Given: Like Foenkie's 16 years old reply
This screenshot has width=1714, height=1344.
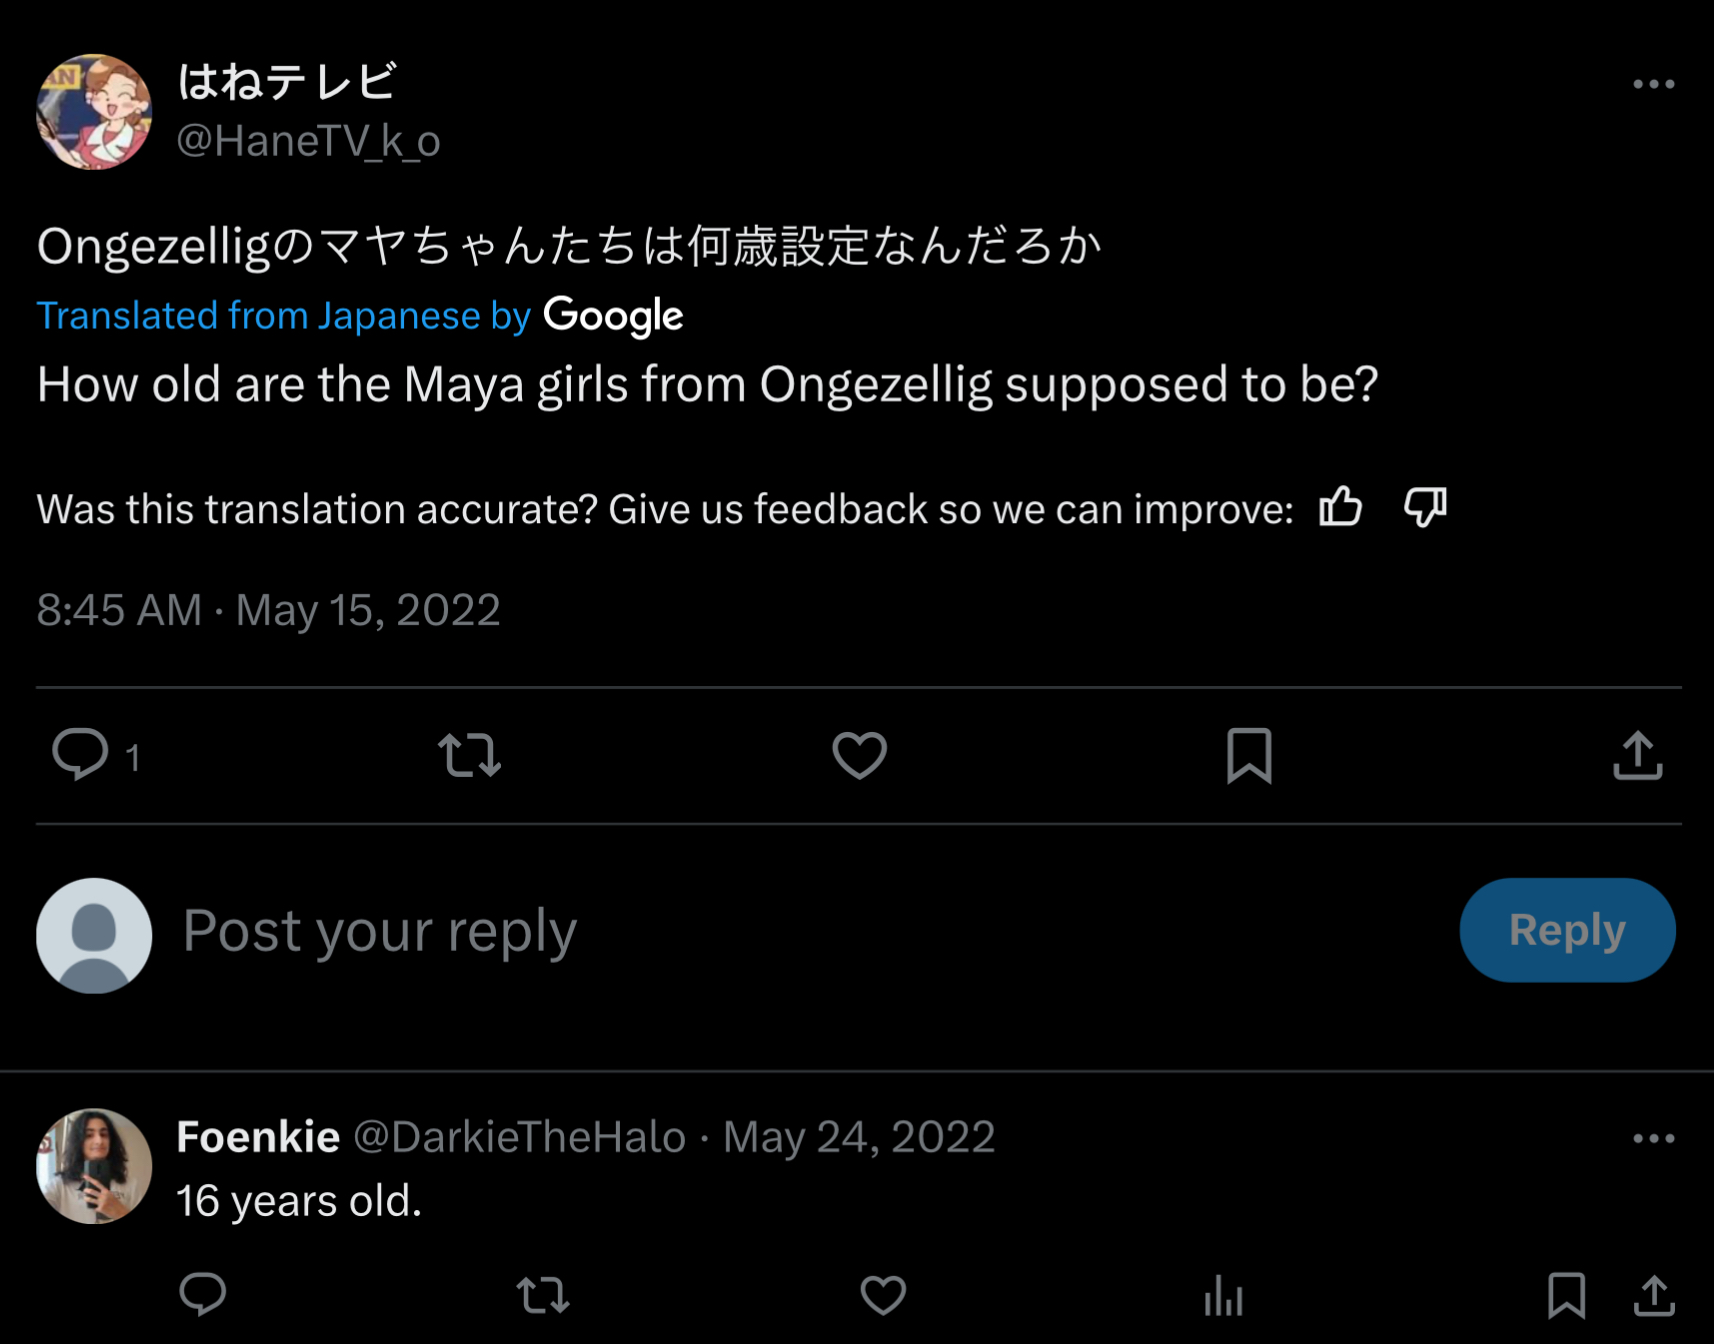Looking at the screenshot, I should pos(883,1295).
